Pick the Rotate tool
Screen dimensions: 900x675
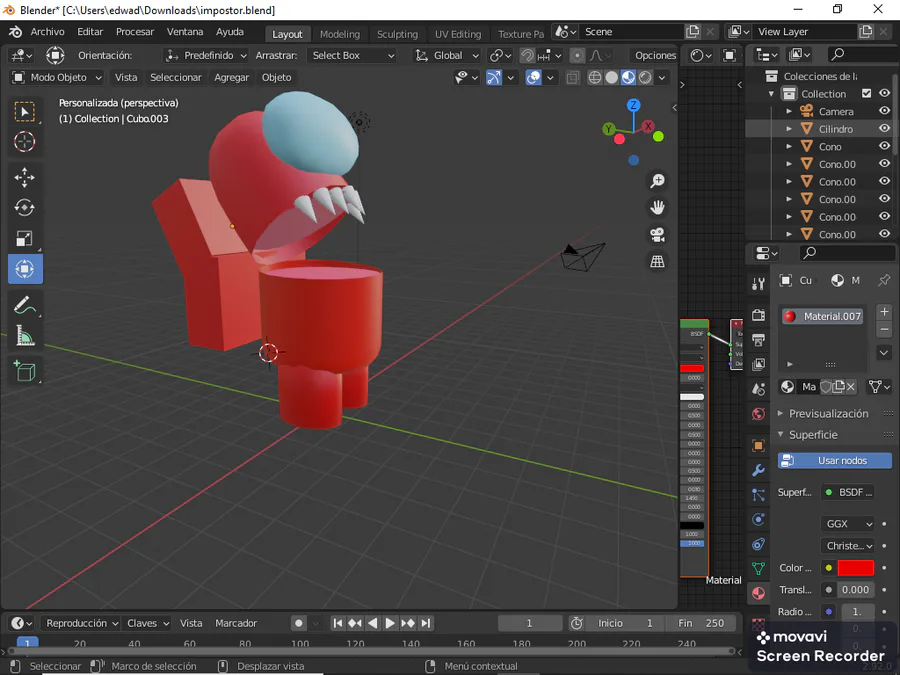pos(25,208)
